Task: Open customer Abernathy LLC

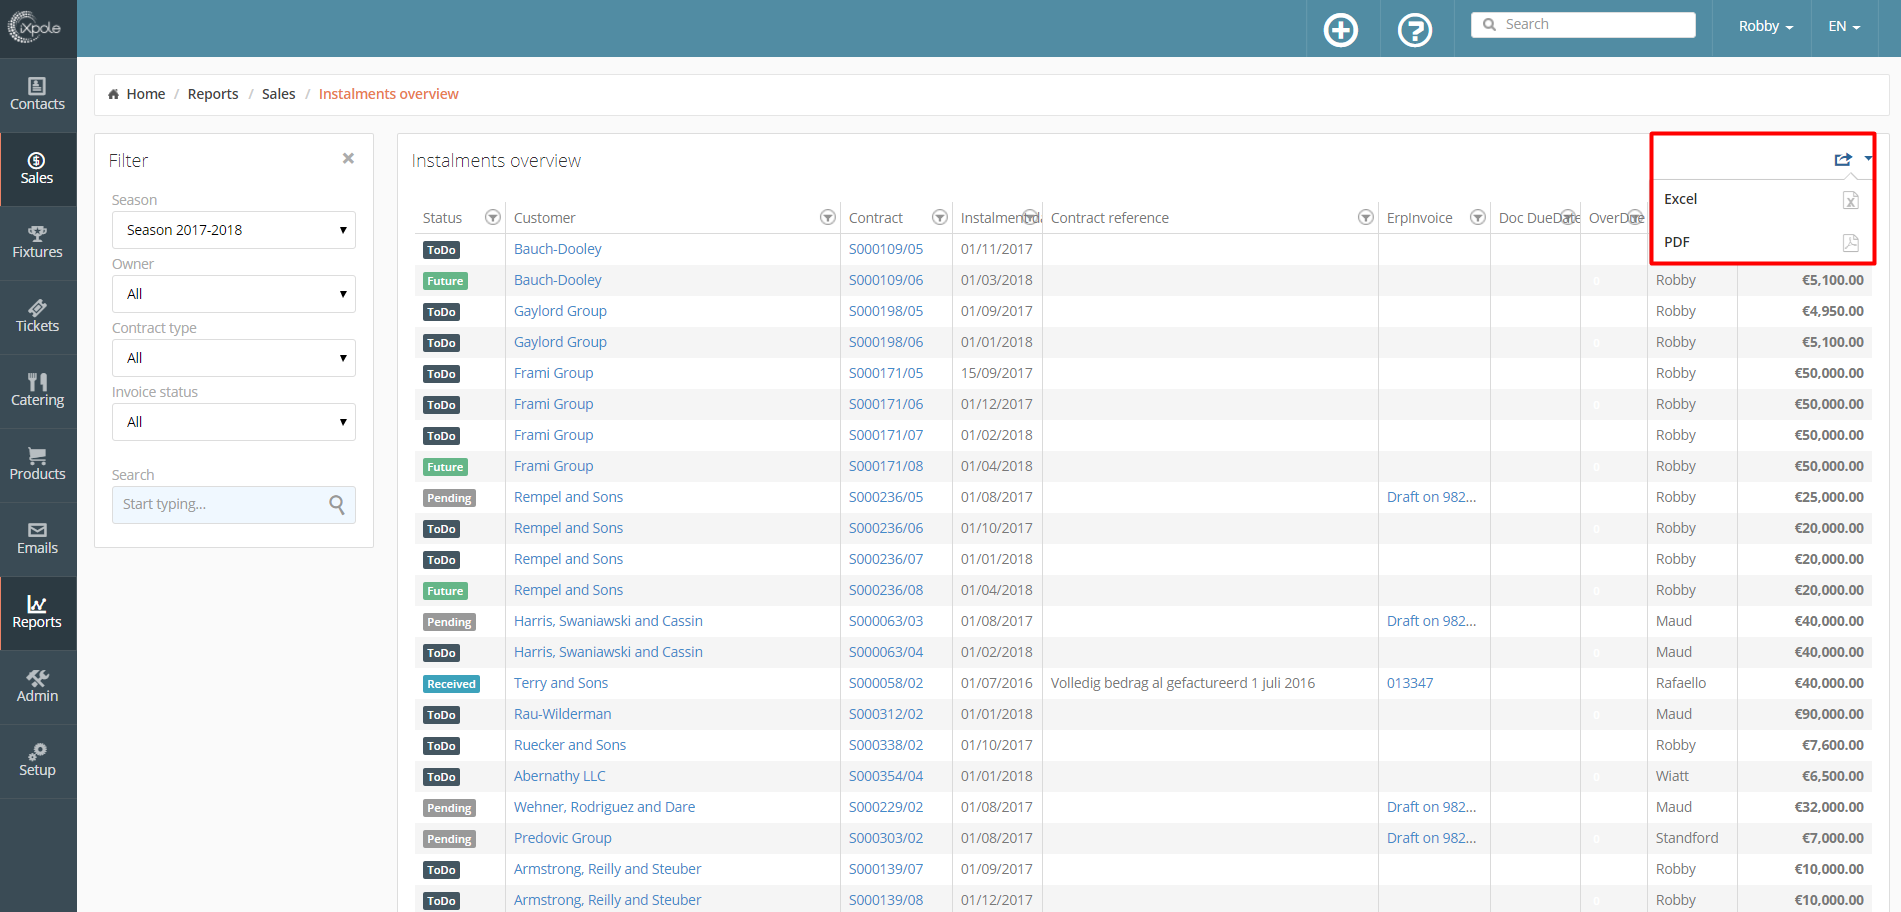Action: pos(559,776)
